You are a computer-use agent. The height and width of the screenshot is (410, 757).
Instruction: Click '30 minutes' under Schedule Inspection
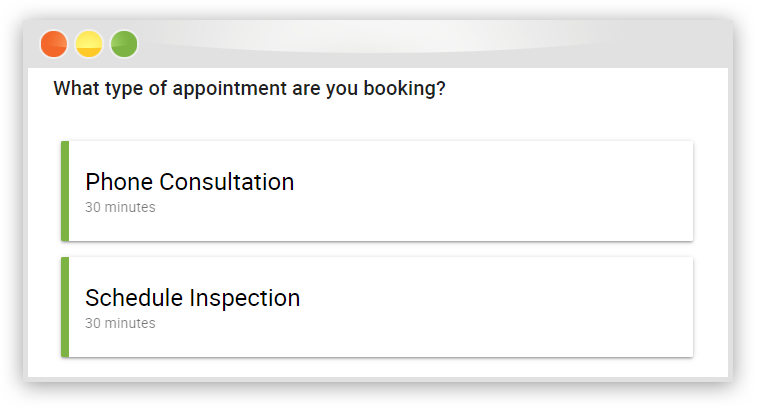[120, 323]
